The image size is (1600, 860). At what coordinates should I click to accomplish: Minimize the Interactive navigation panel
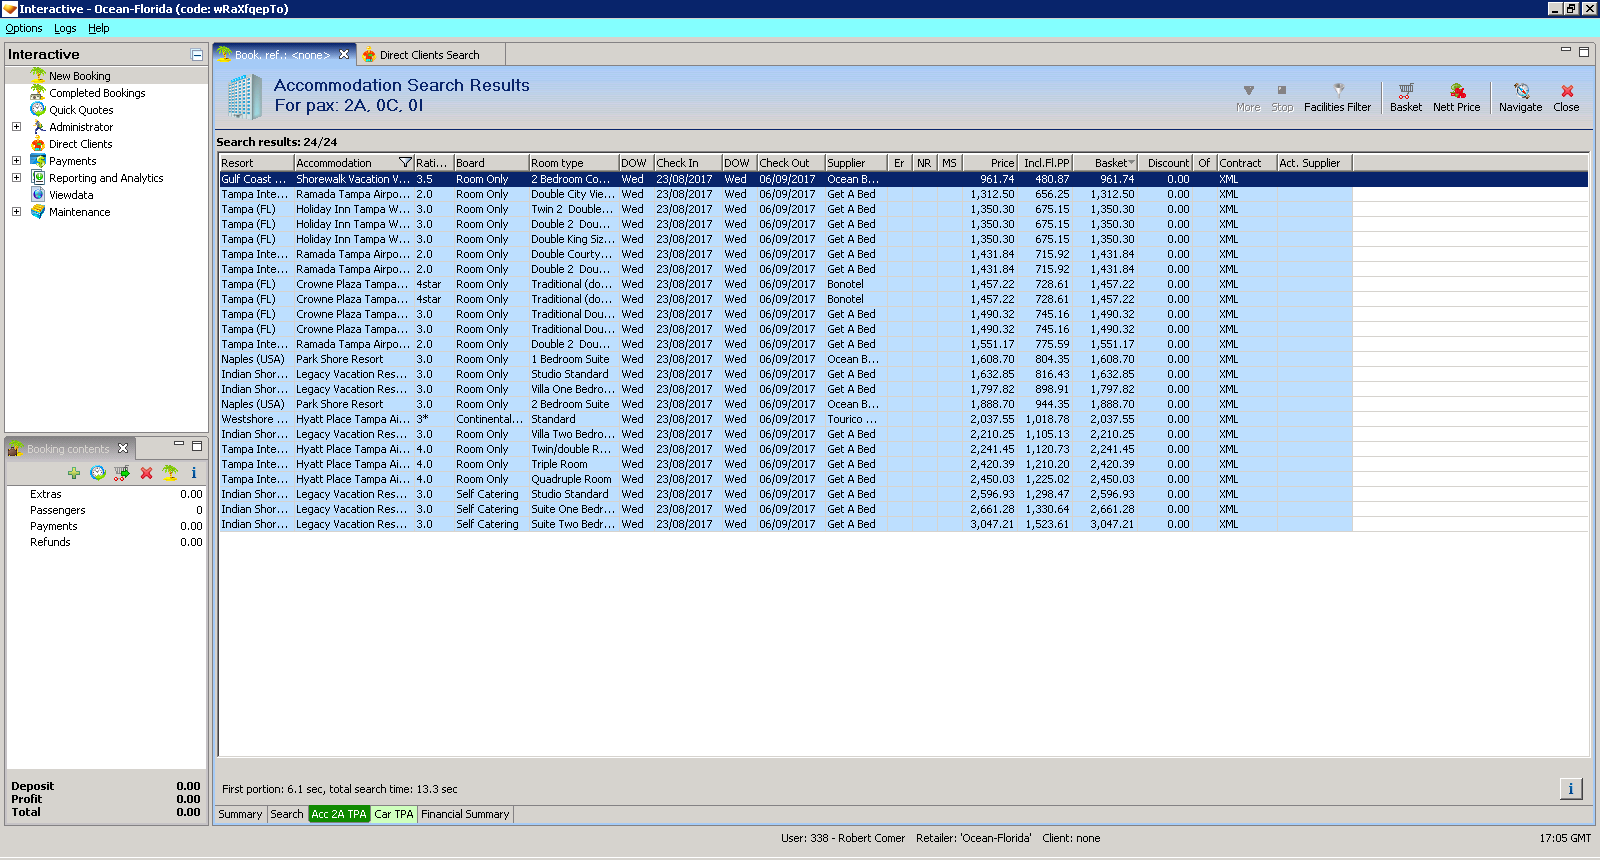[x=197, y=55]
